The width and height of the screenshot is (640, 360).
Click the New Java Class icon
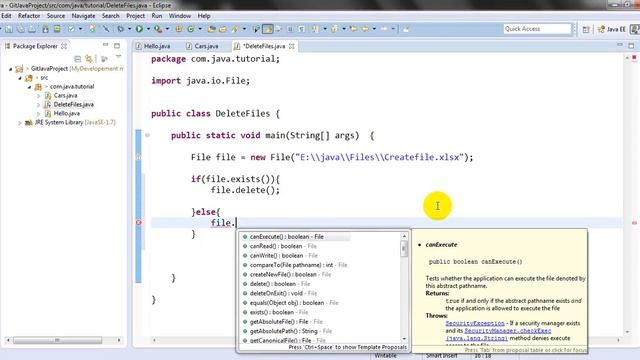pos(191,29)
